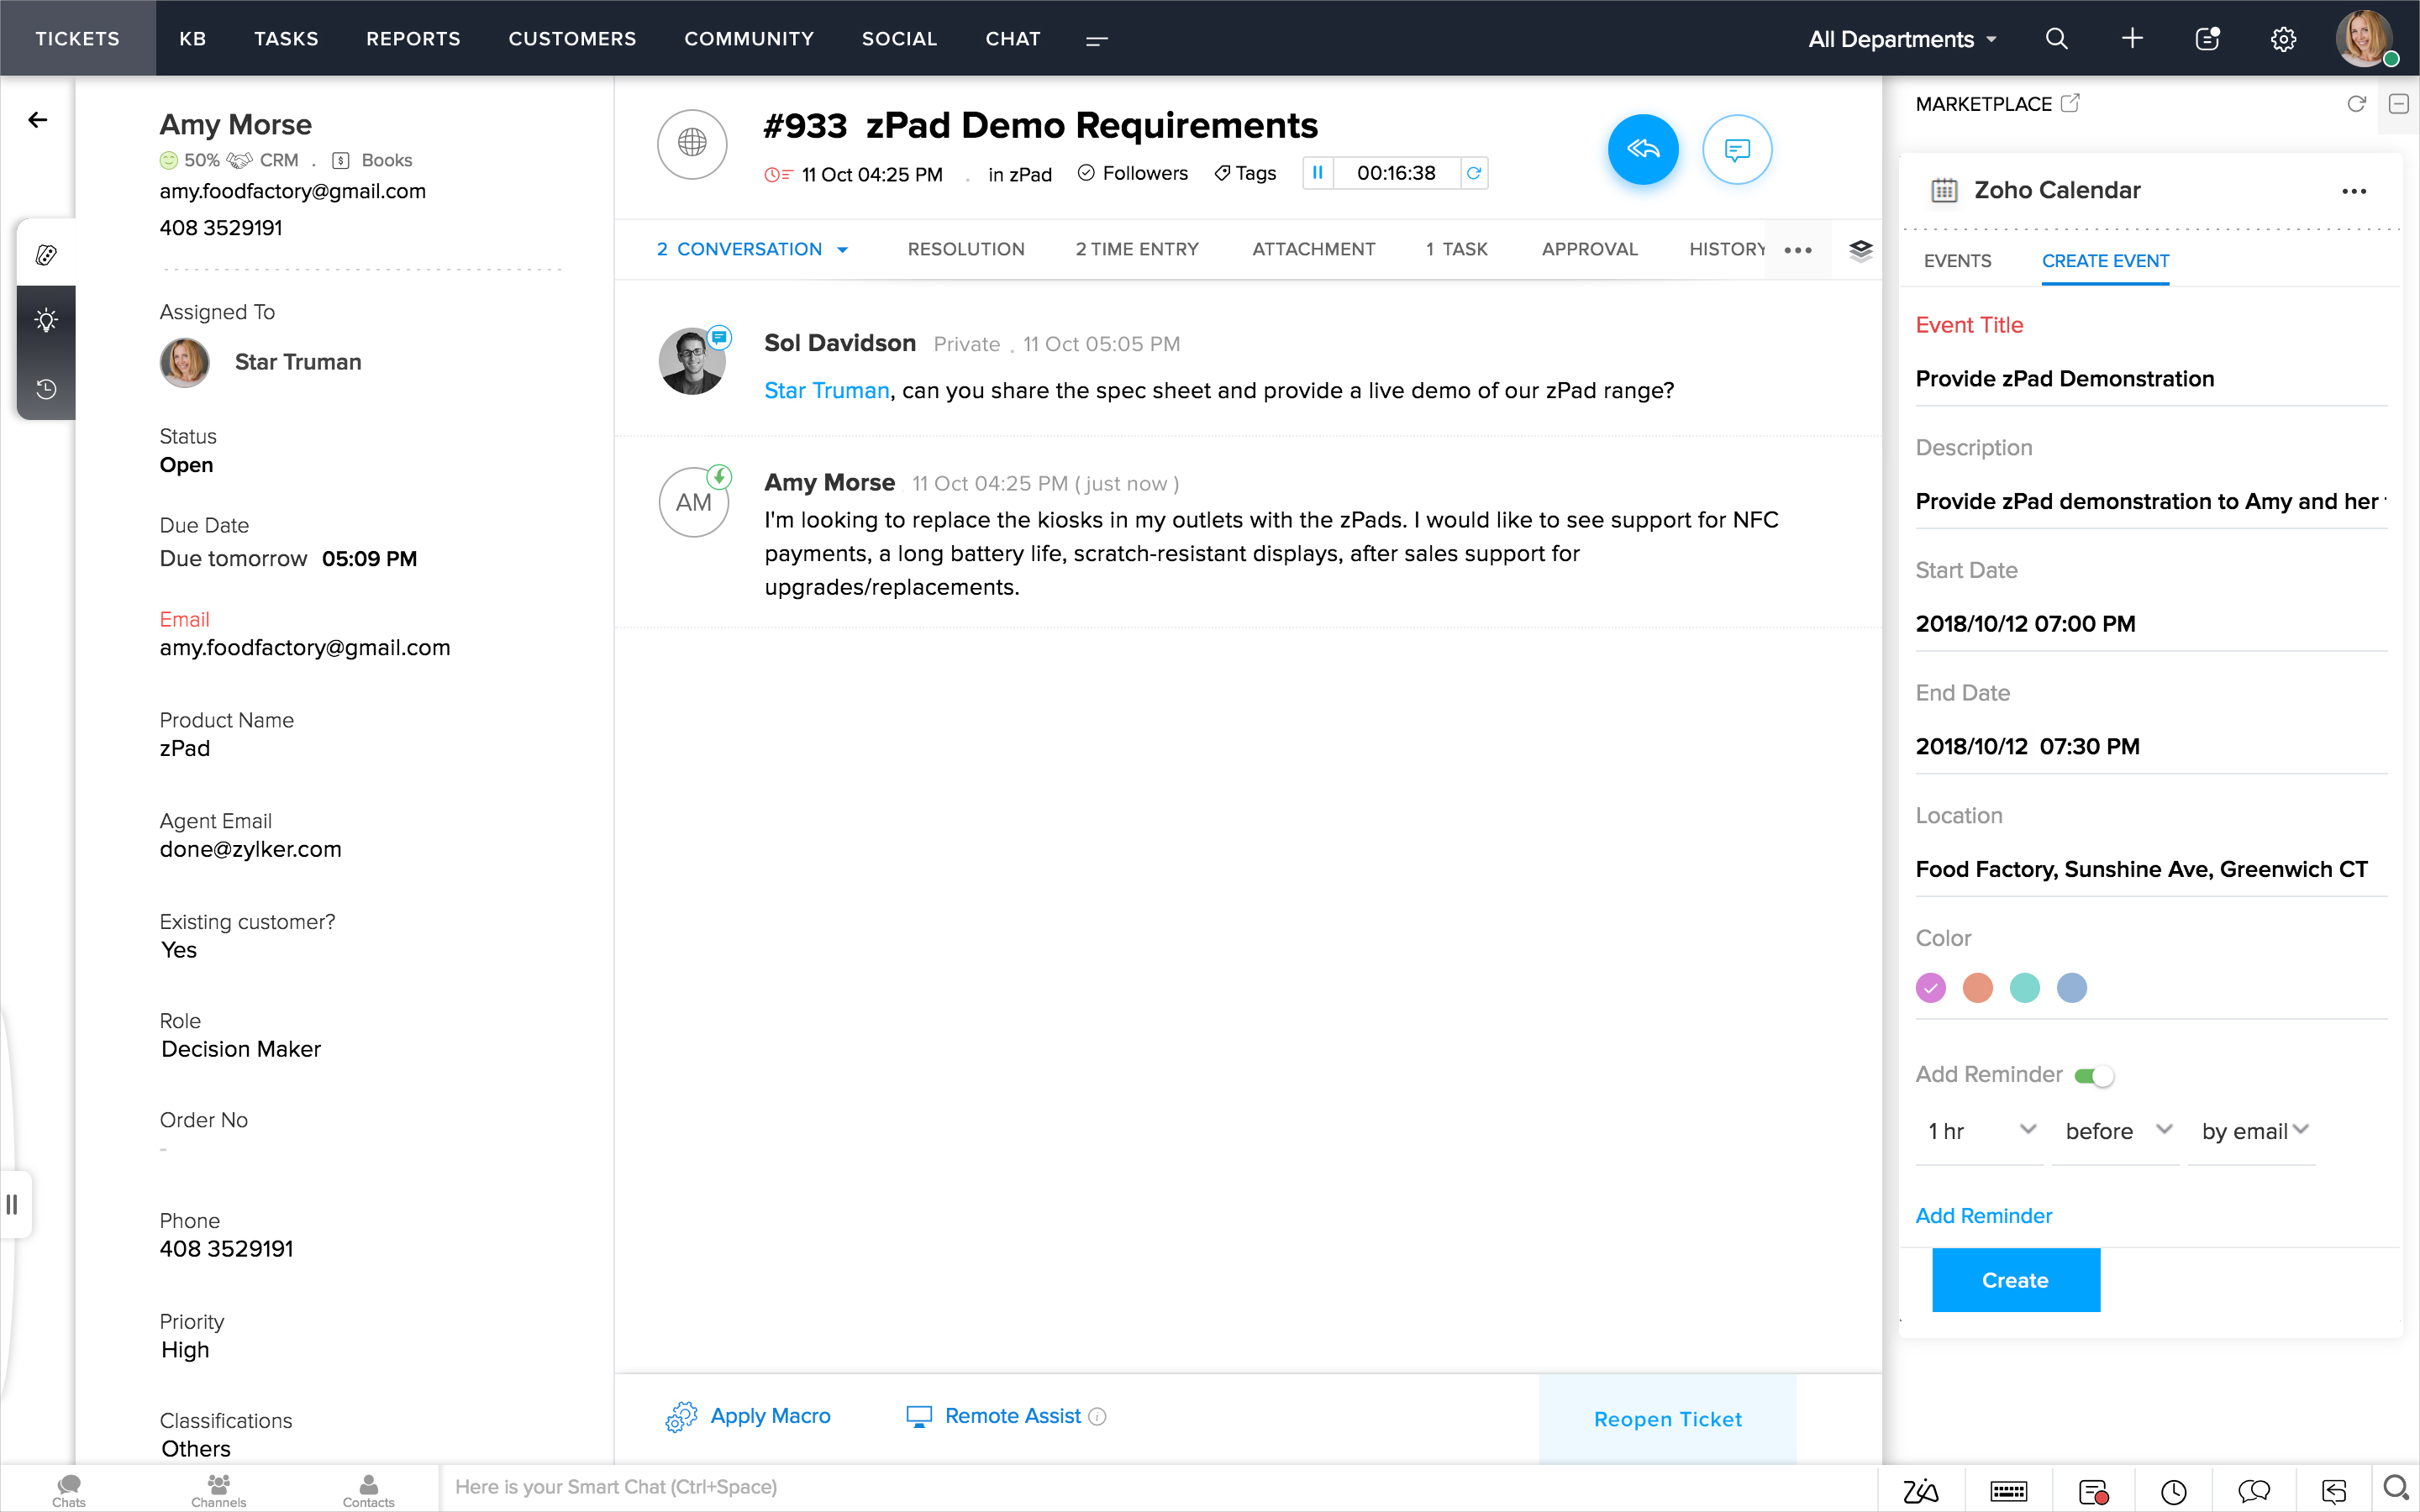Select the teal event color swatch
The width and height of the screenshot is (2420, 1512).
(2024, 988)
